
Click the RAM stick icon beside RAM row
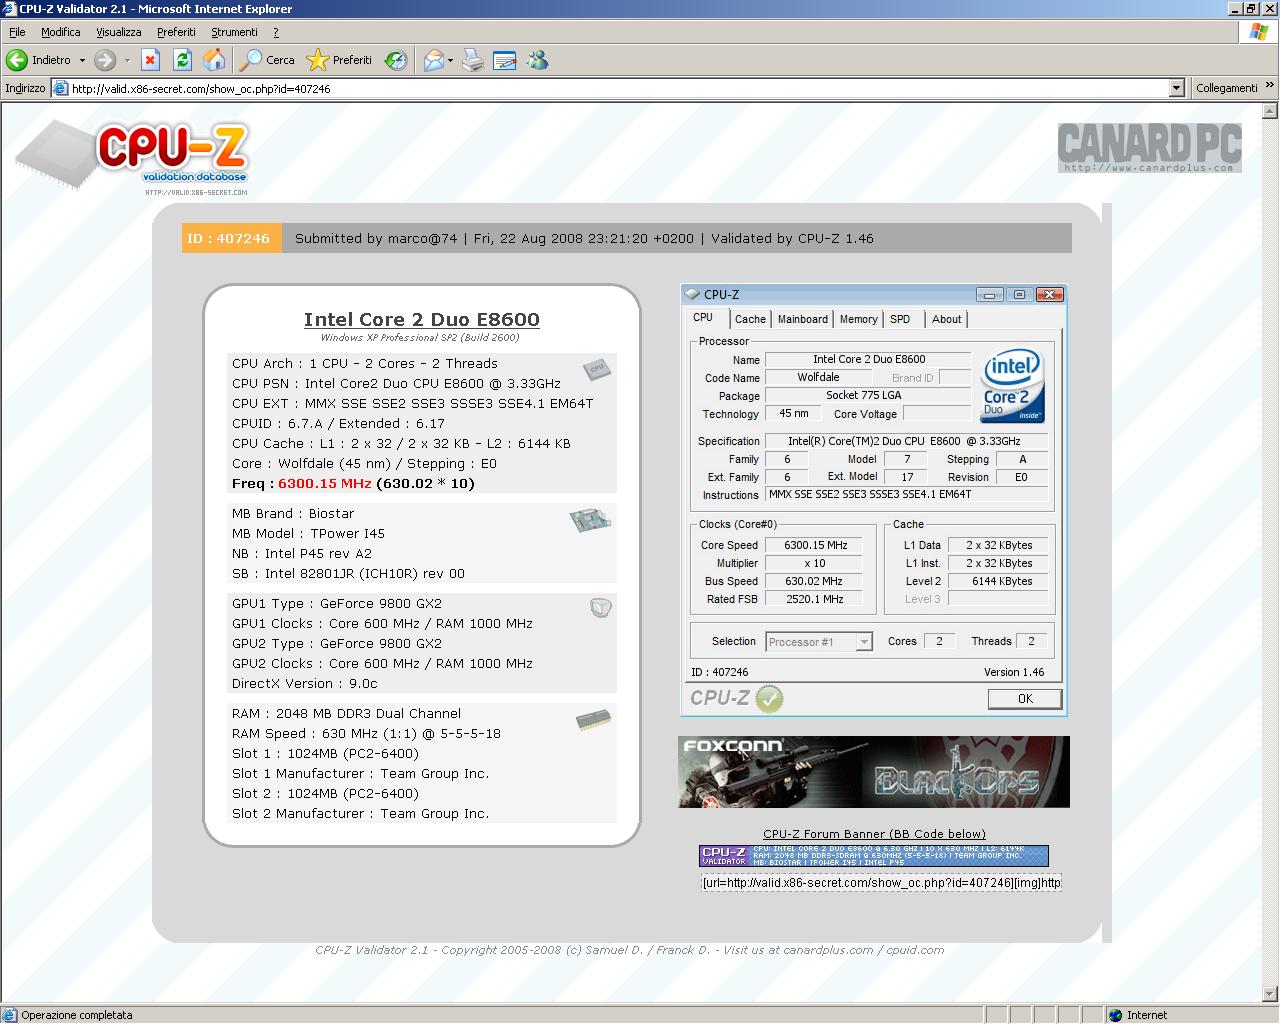click(x=593, y=719)
